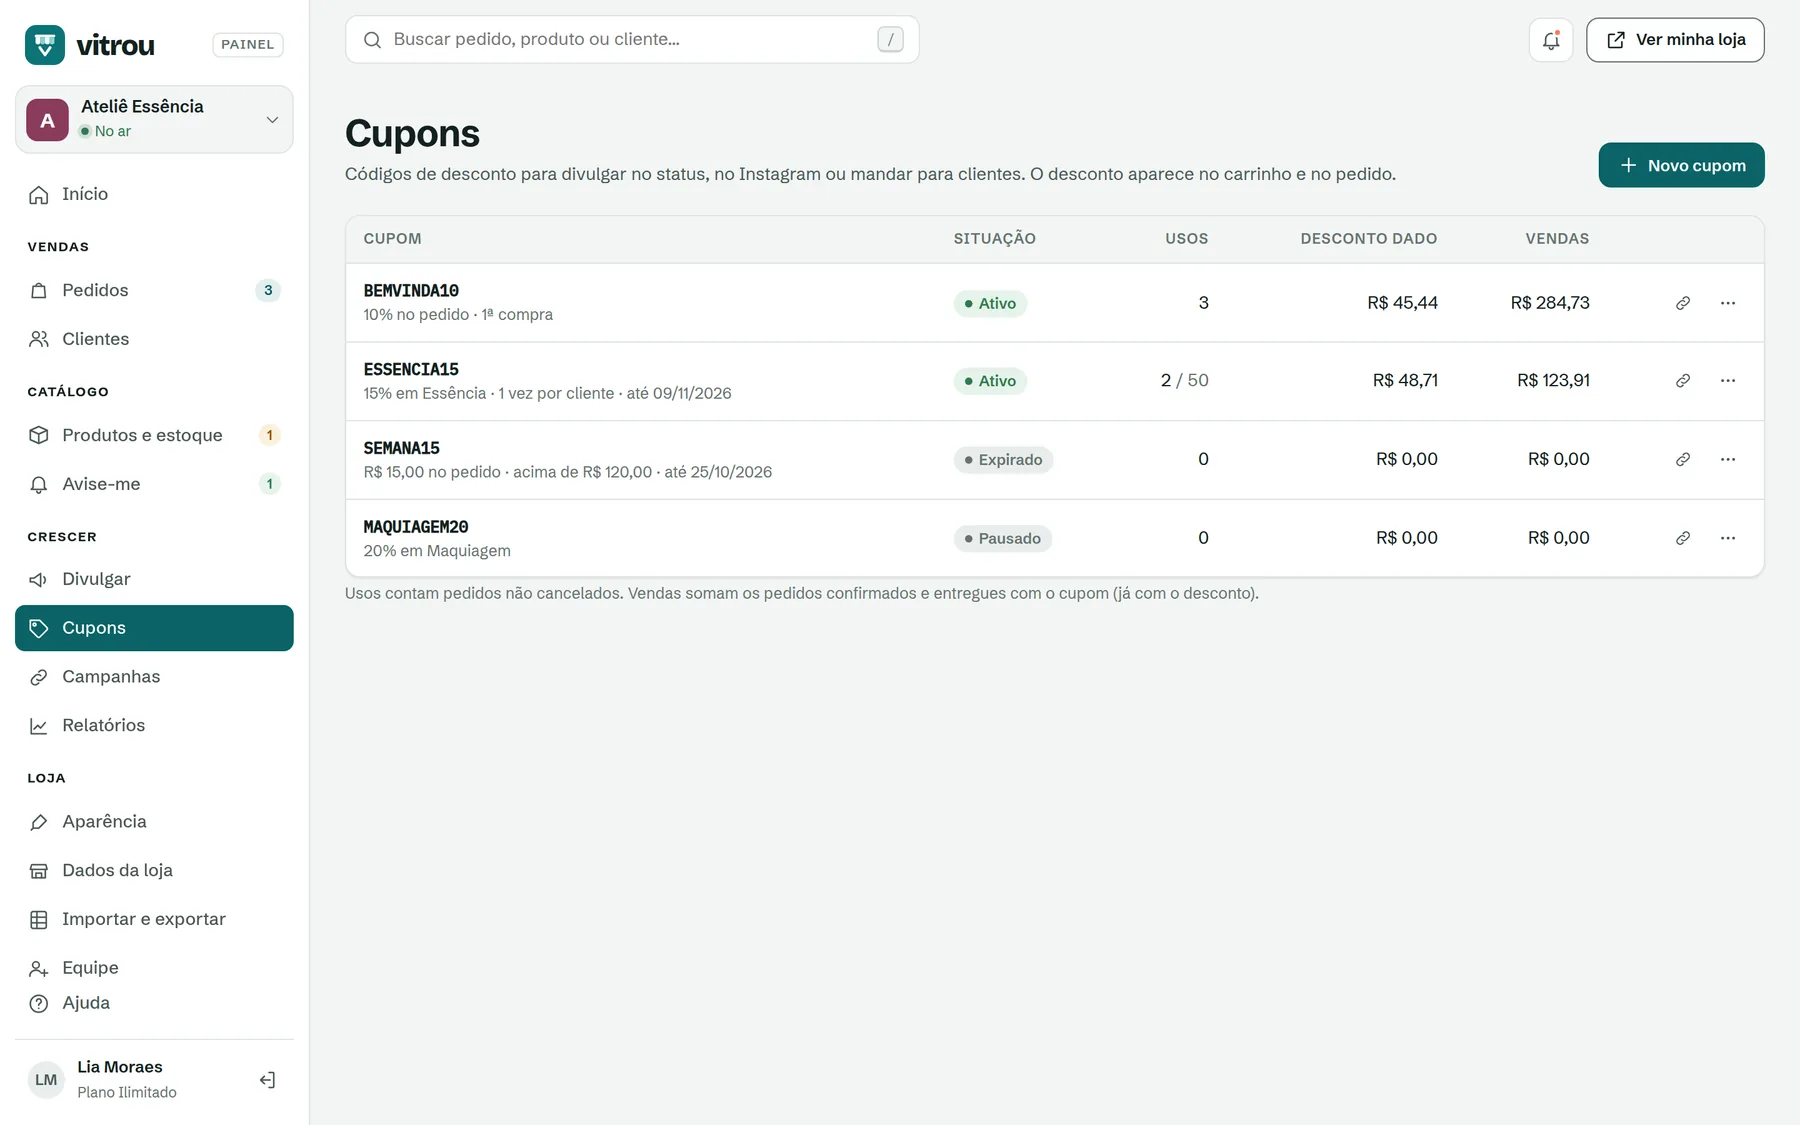Click the LM user avatar
Screen dimensions: 1800x1125
(x=46, y=1080)
